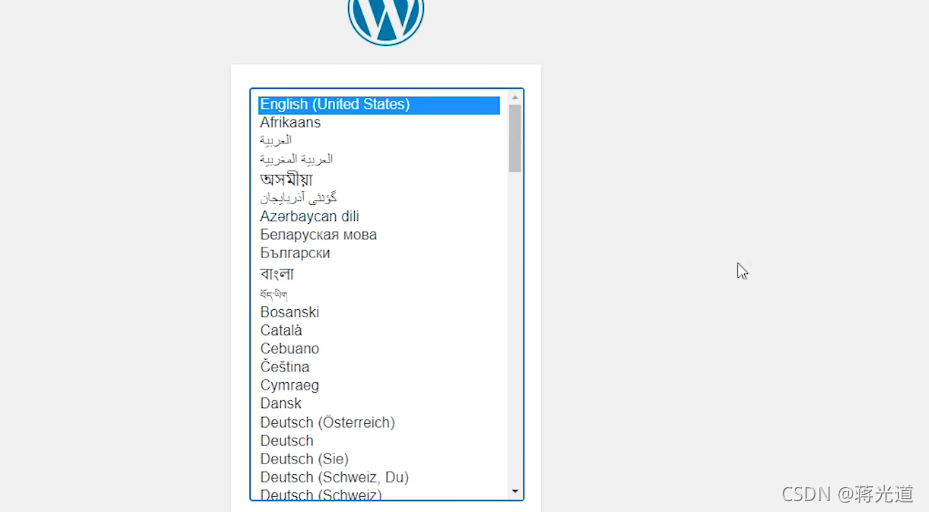
Task: Select the Arabic language option below Afrikaans
Action: point(276,140)
